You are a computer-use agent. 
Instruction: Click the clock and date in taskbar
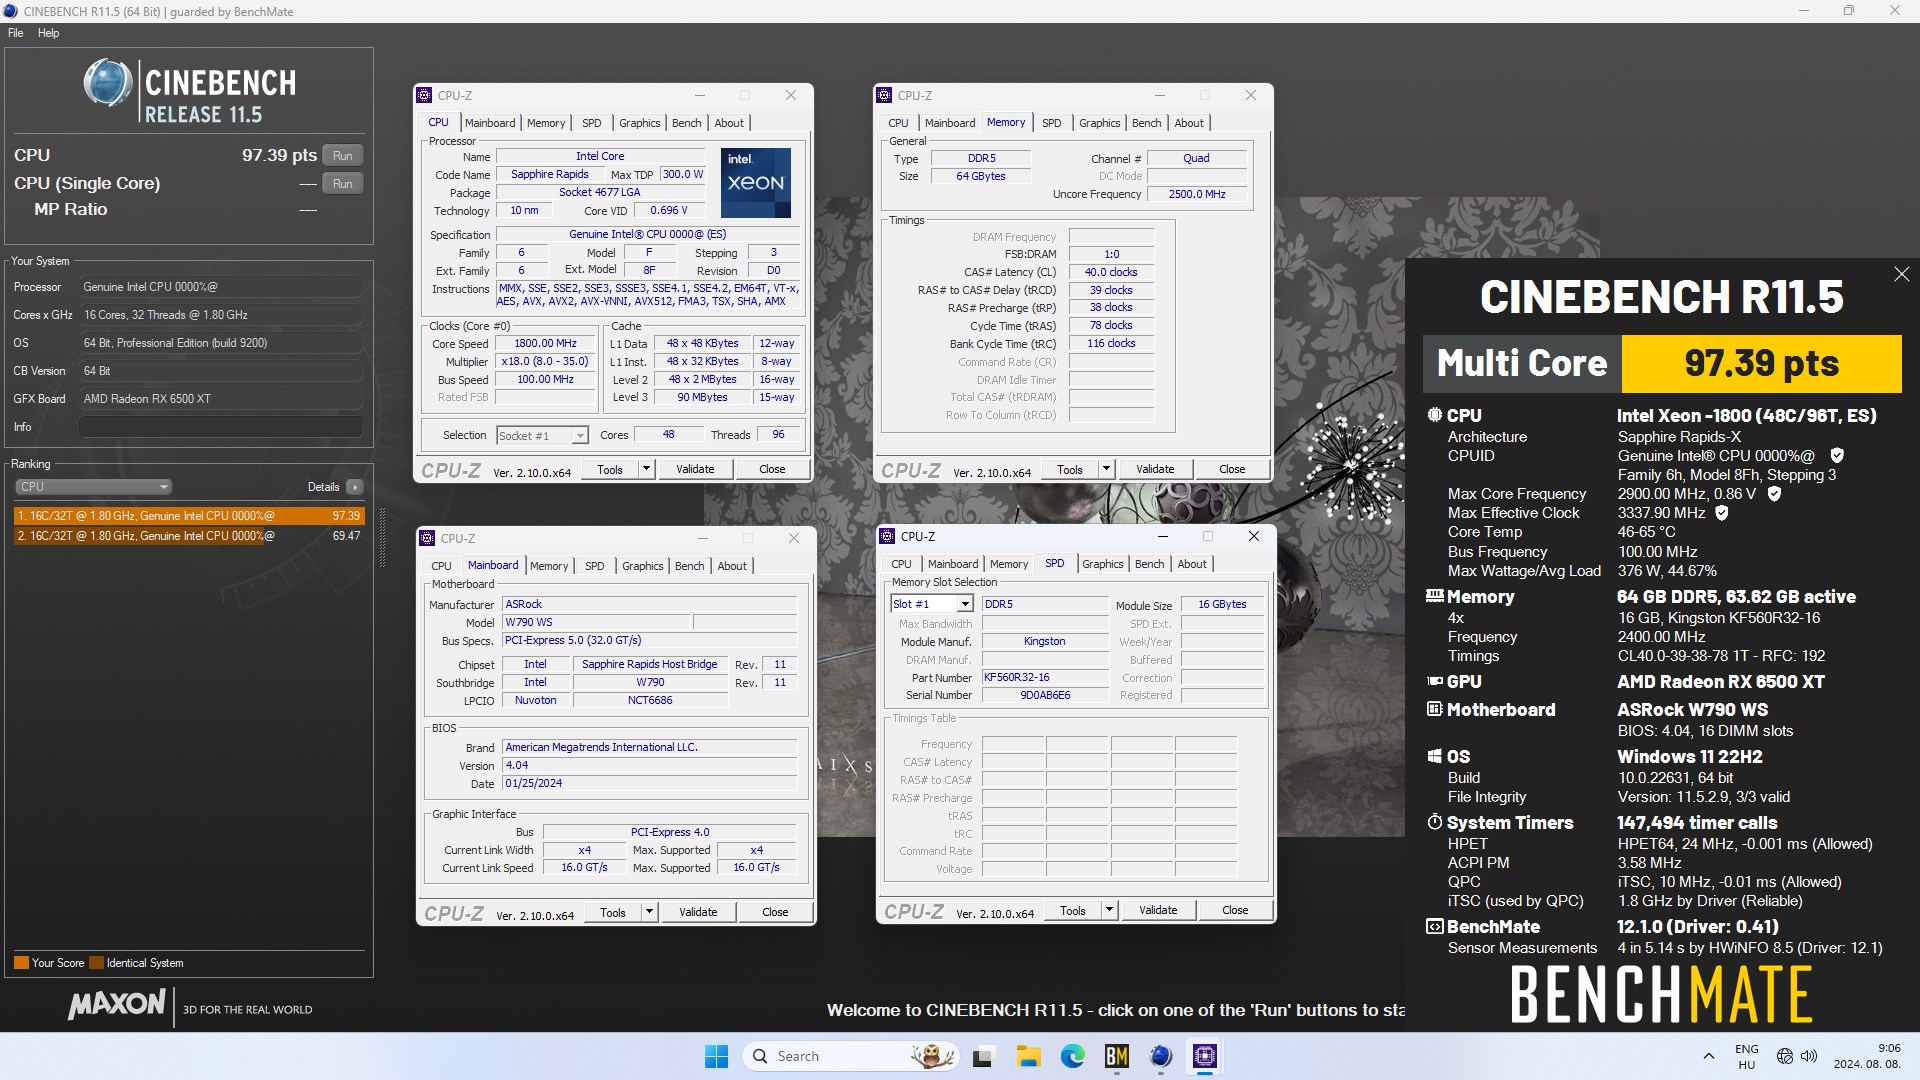1867,1056
